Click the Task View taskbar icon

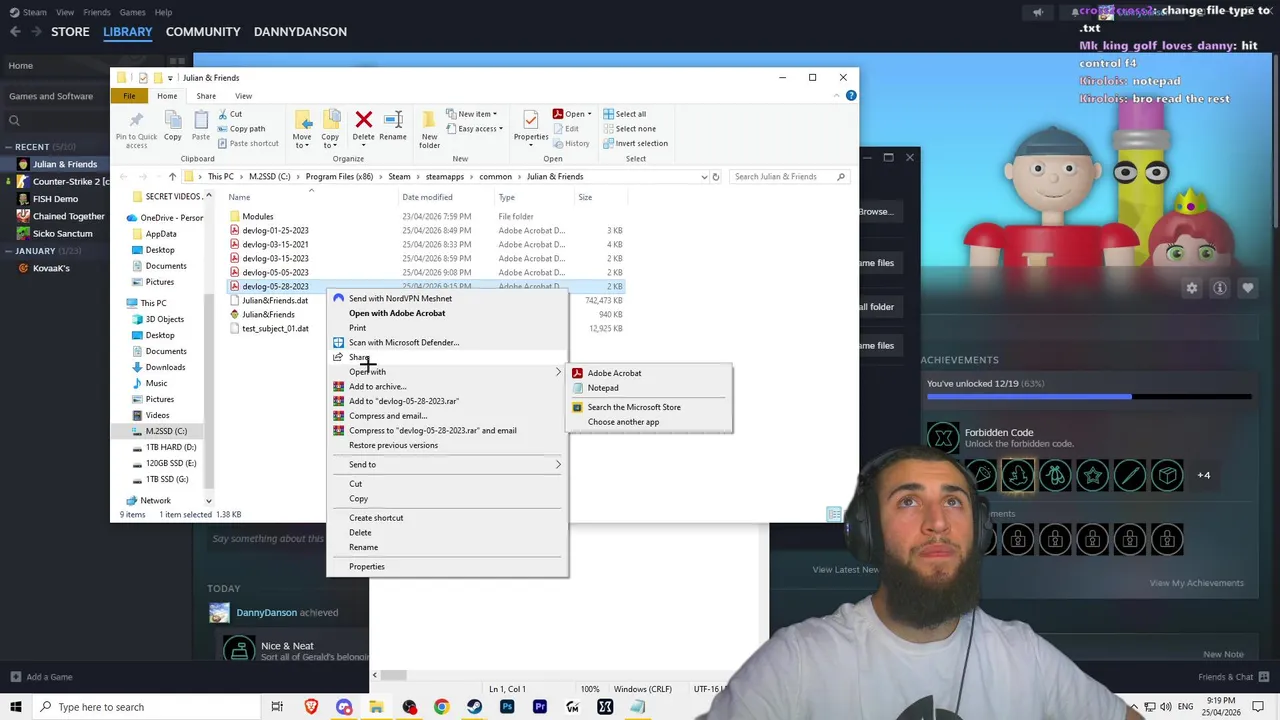(x=277, y=707)
